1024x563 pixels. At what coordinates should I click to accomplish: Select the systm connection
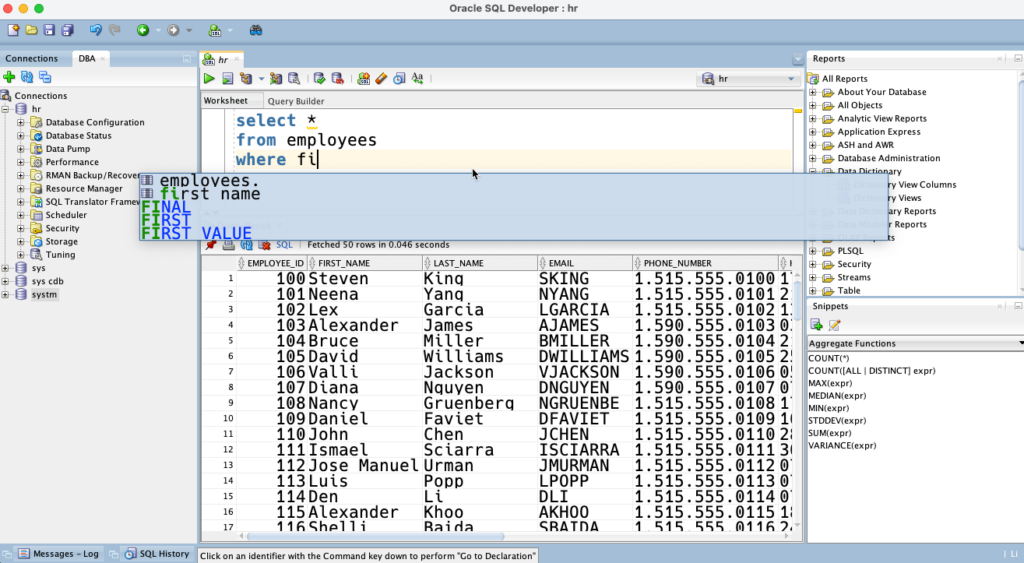[x=44, y=295]
